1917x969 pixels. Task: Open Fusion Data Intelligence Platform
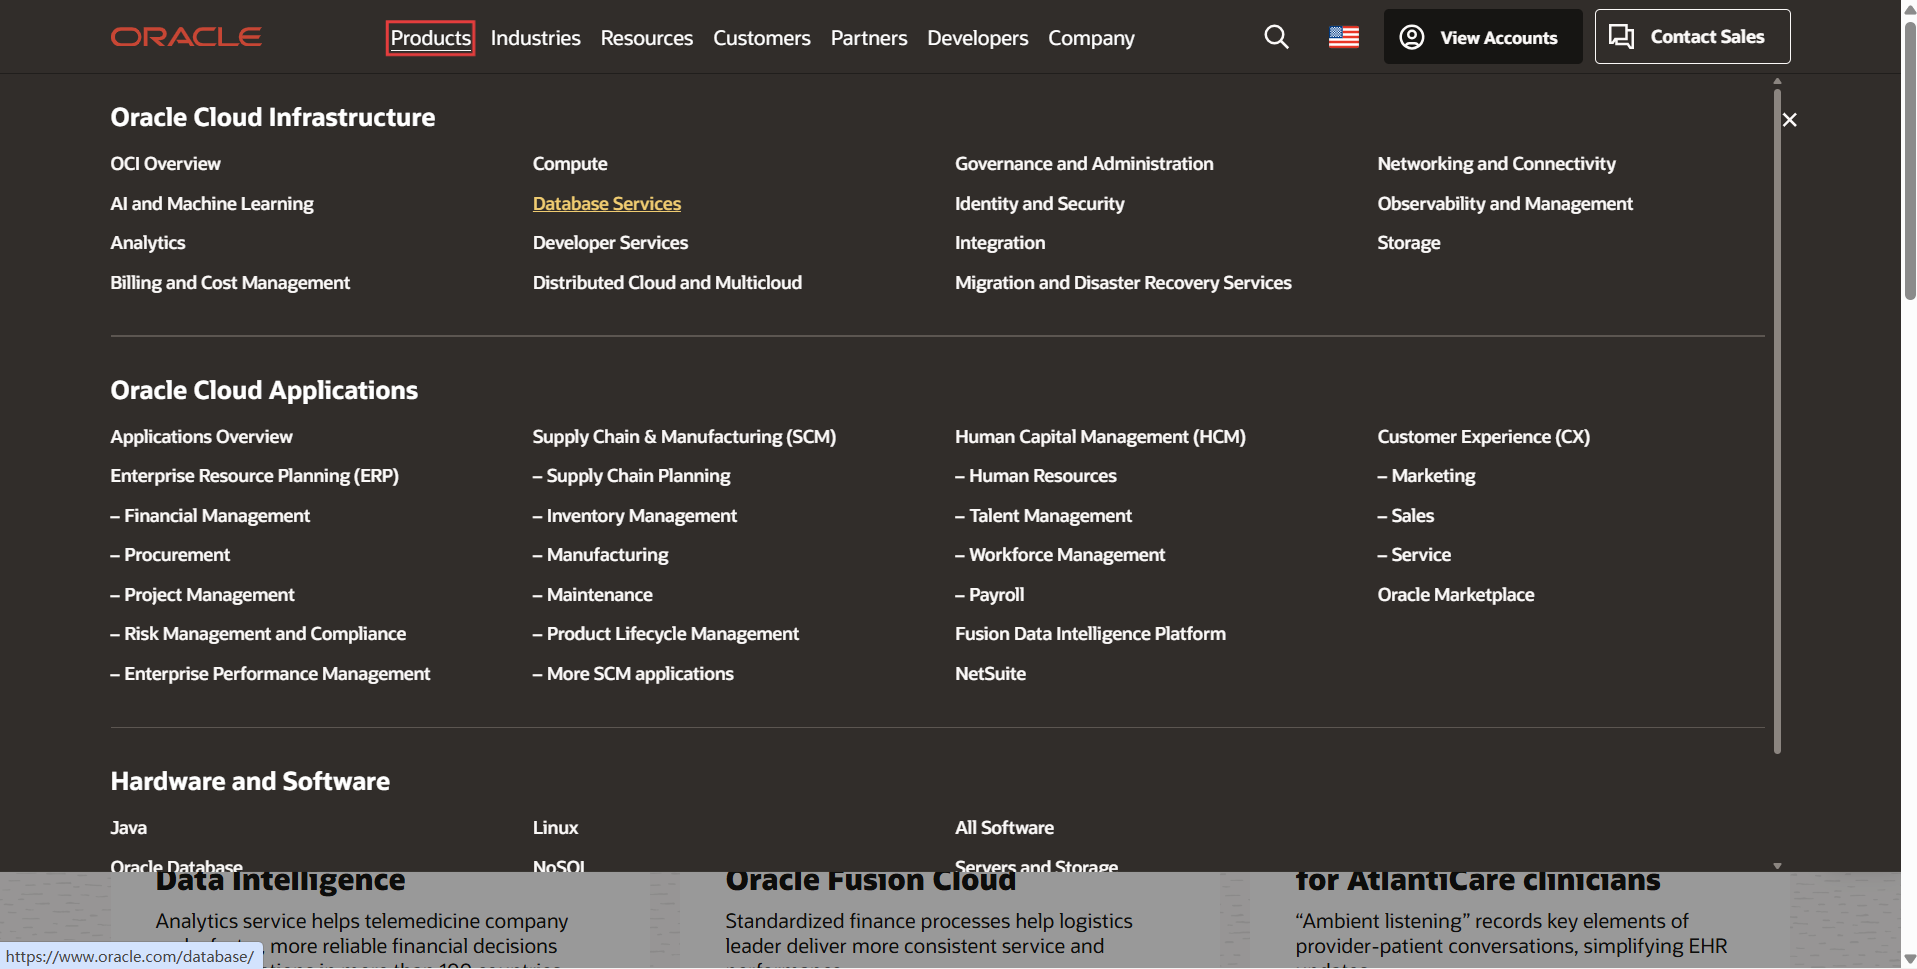1090,634
